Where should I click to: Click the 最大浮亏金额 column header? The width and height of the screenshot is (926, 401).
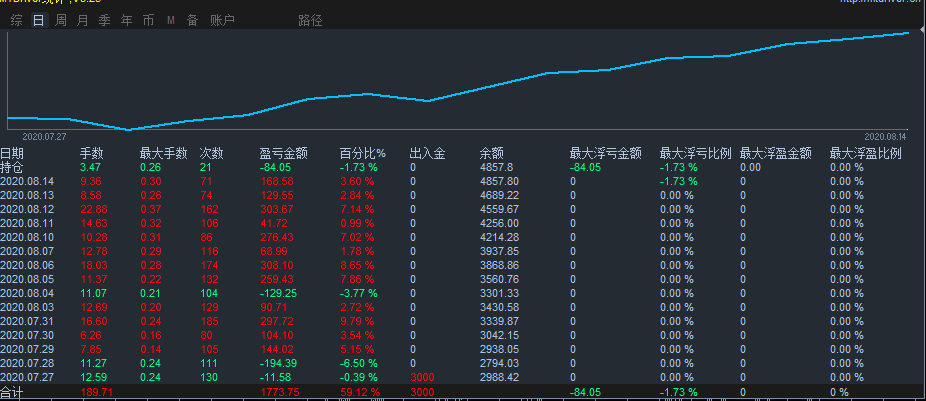coord(605,154)
